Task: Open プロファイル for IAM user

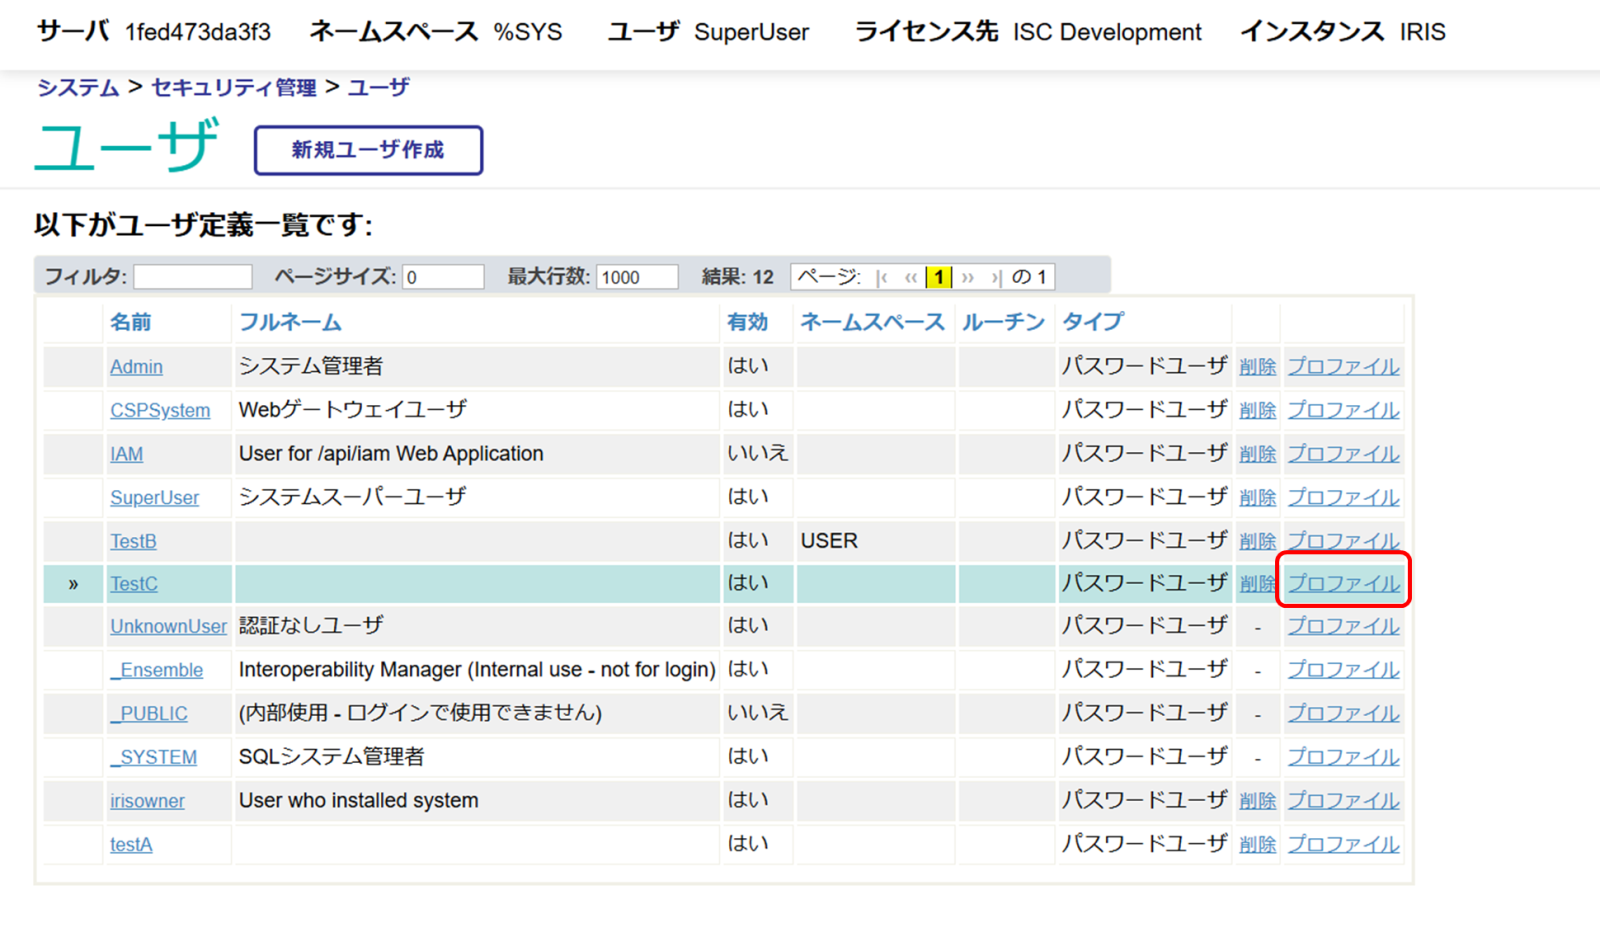Action: click(1343, 454)
